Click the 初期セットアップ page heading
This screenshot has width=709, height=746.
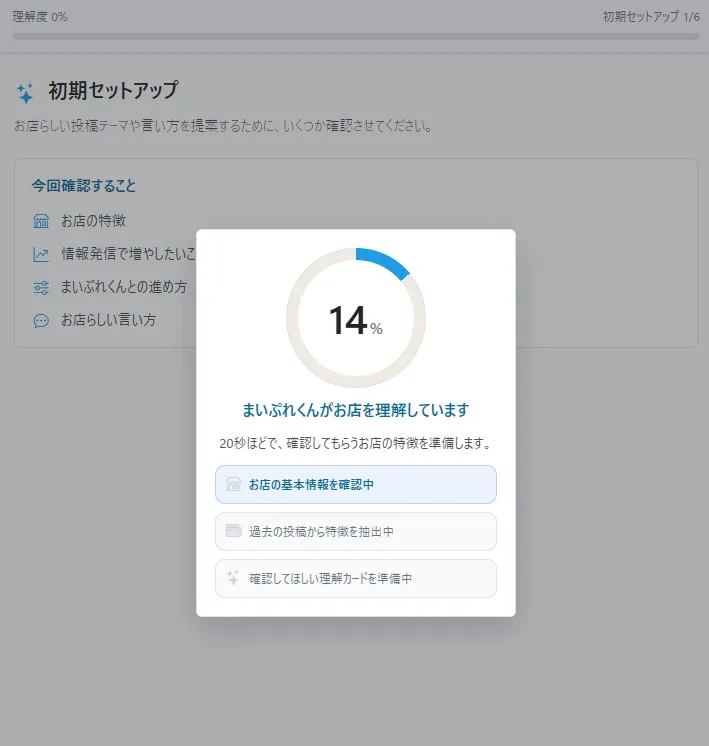(113, 90)
